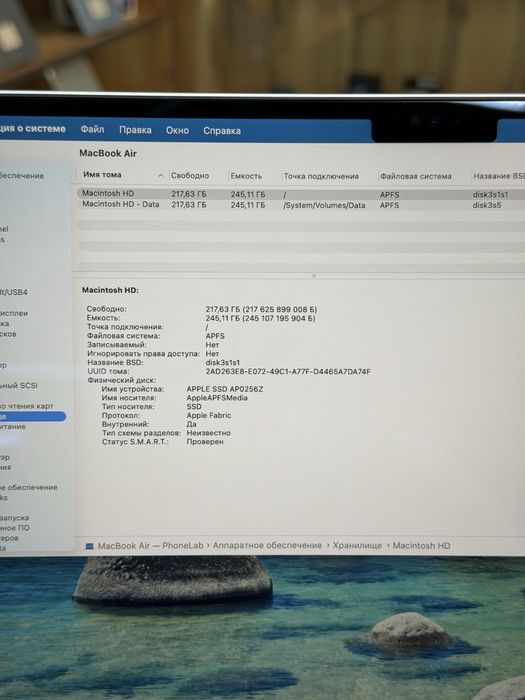
Task: Select the sidebar item ending in 't/USB4'
Action: pos(13,292)
